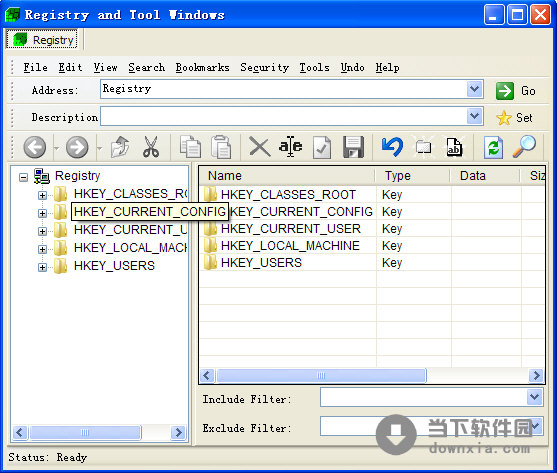Image resolution: width=557 pixels, height=473 pixels.
Task: Select HKEY_CURRENT_USER in the list
Action: (291, 228)
